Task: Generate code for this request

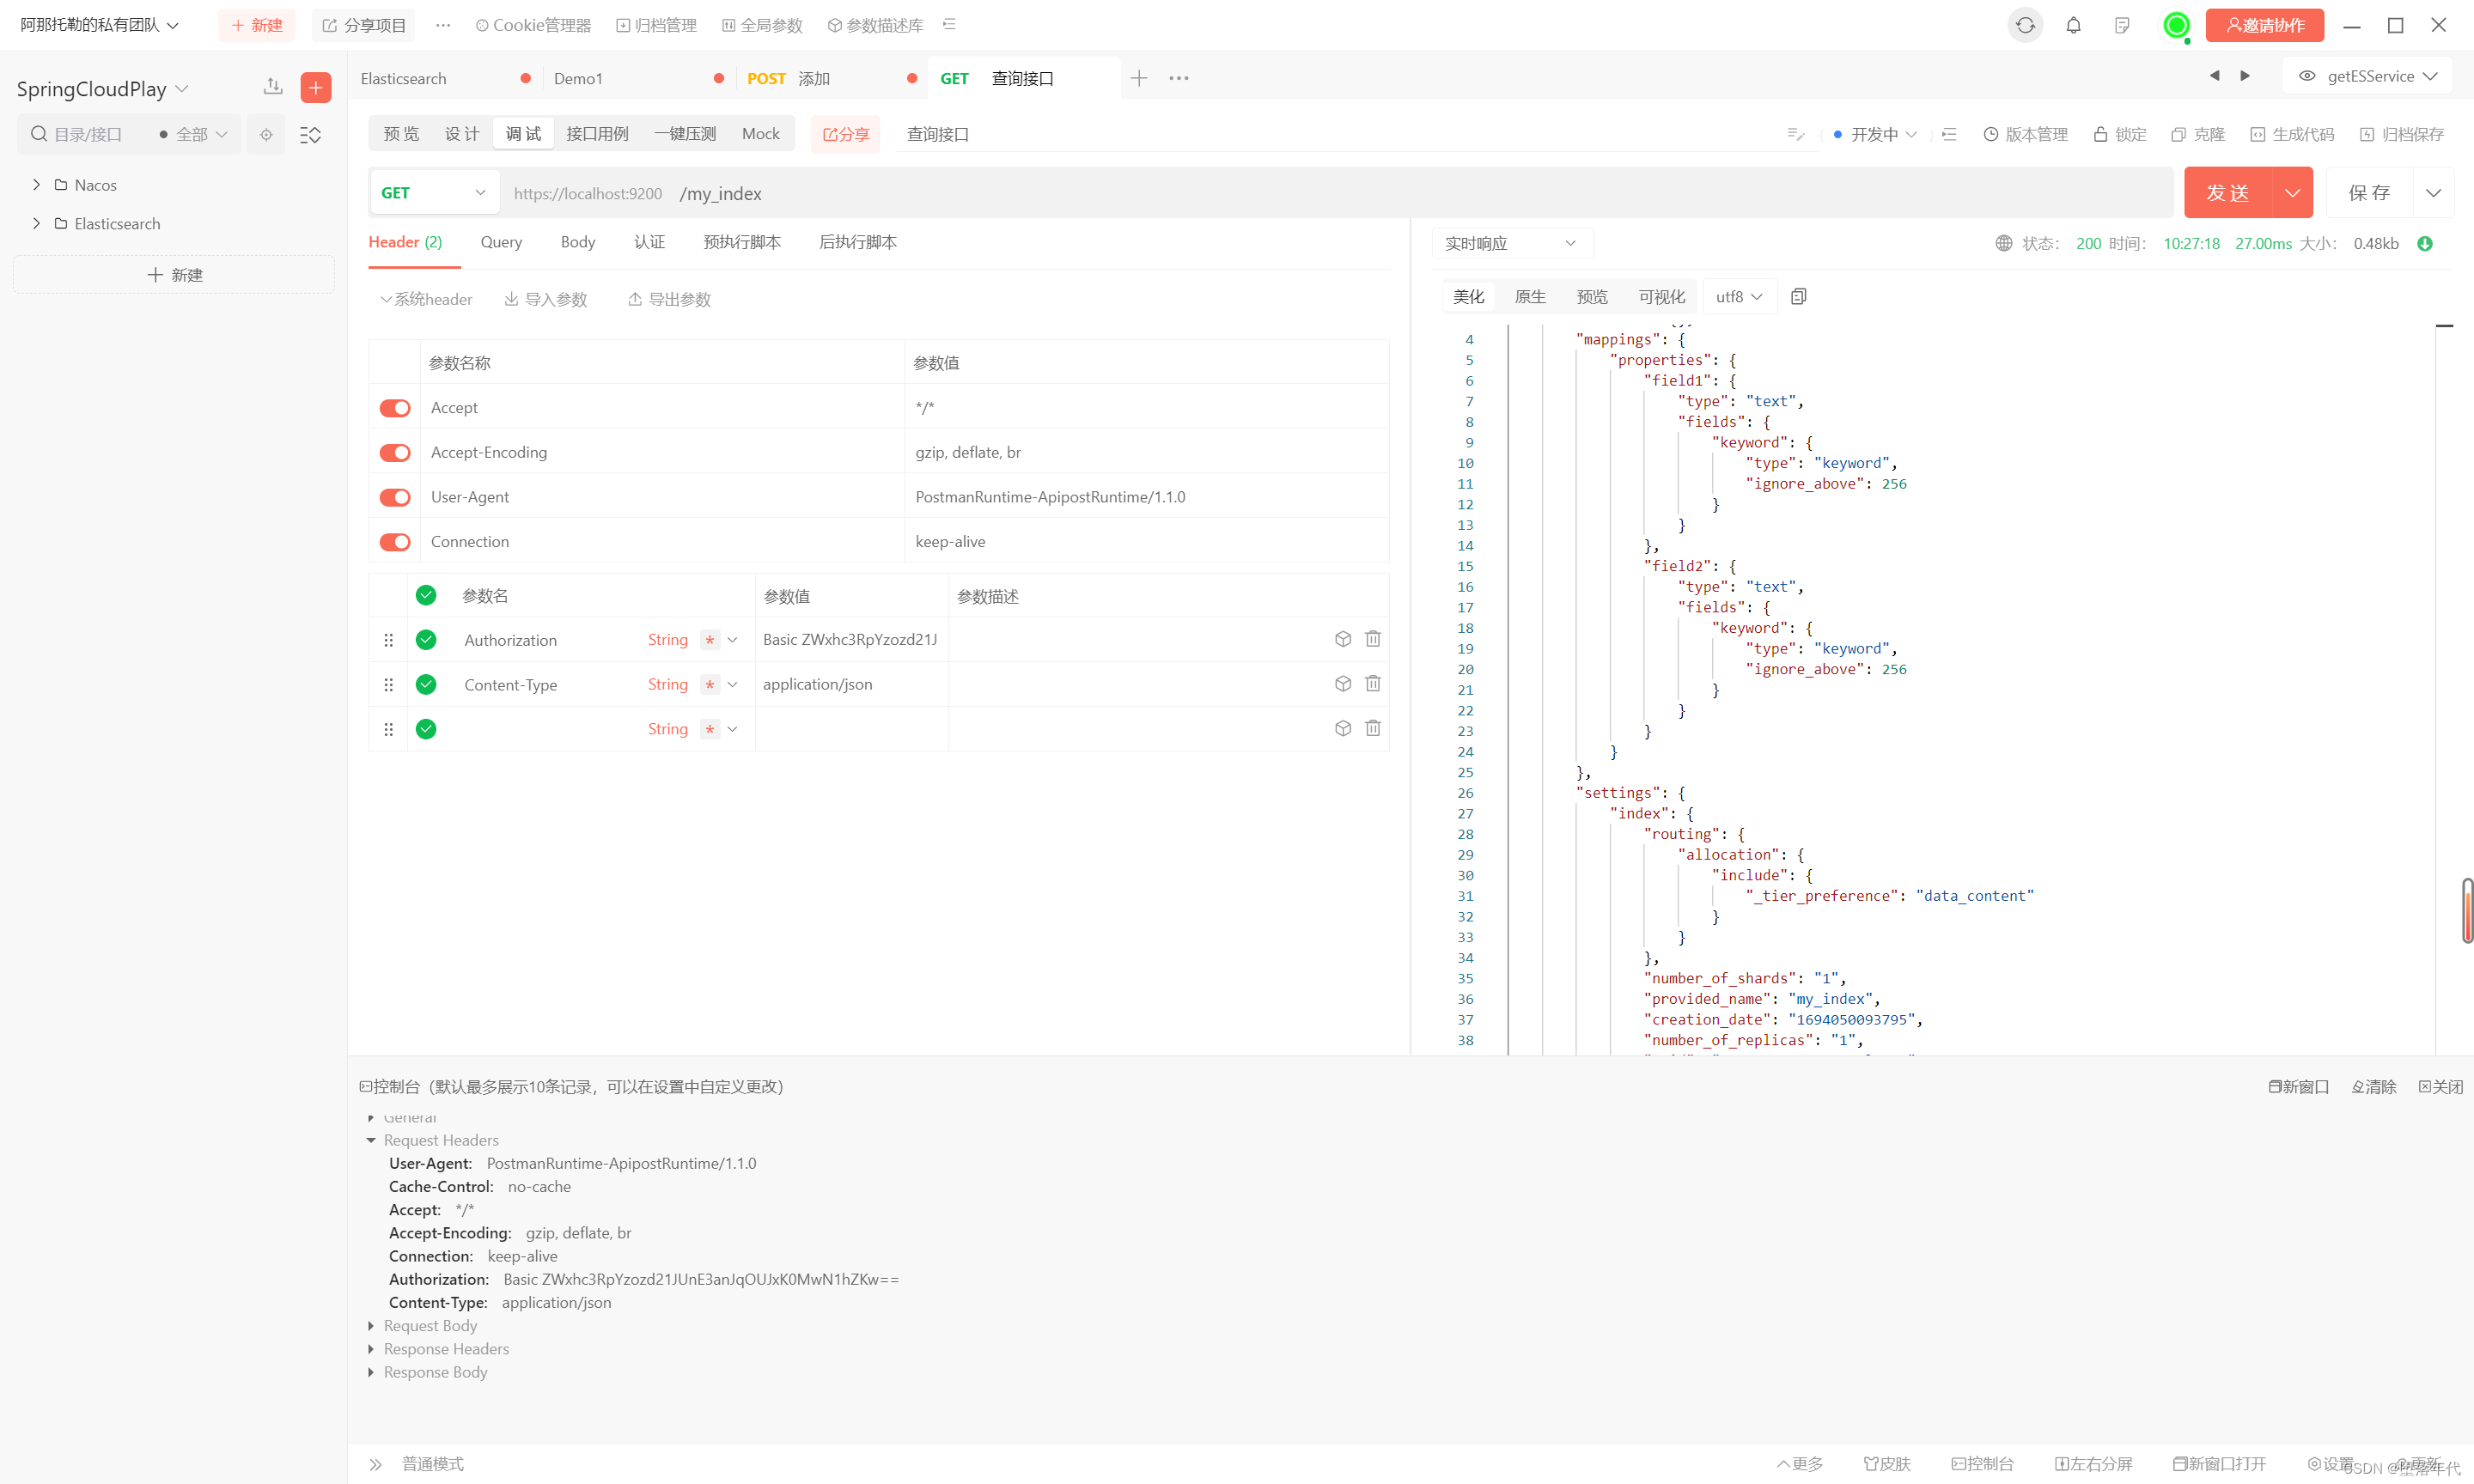Action: [x=2291, y=133]
